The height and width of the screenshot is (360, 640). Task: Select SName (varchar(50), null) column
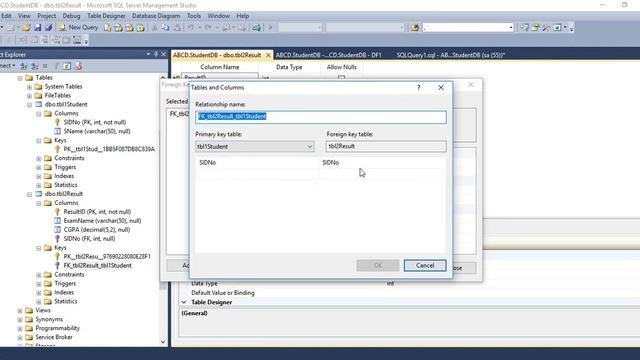pyautogui.click(x=97, y=131)
